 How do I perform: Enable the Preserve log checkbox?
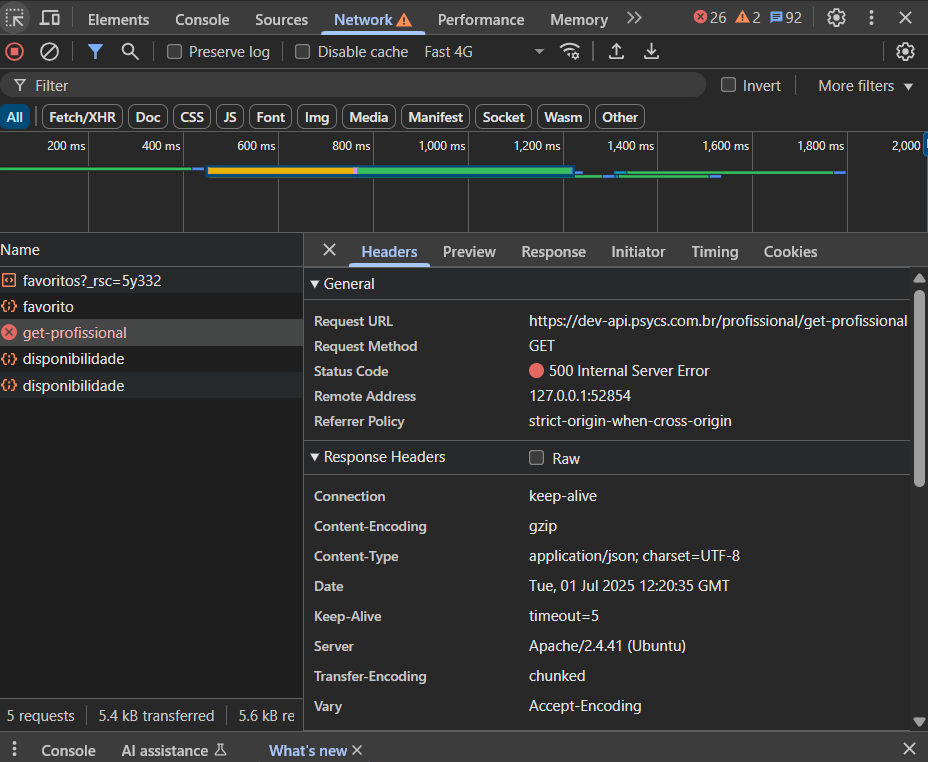[x=175, y=52]
